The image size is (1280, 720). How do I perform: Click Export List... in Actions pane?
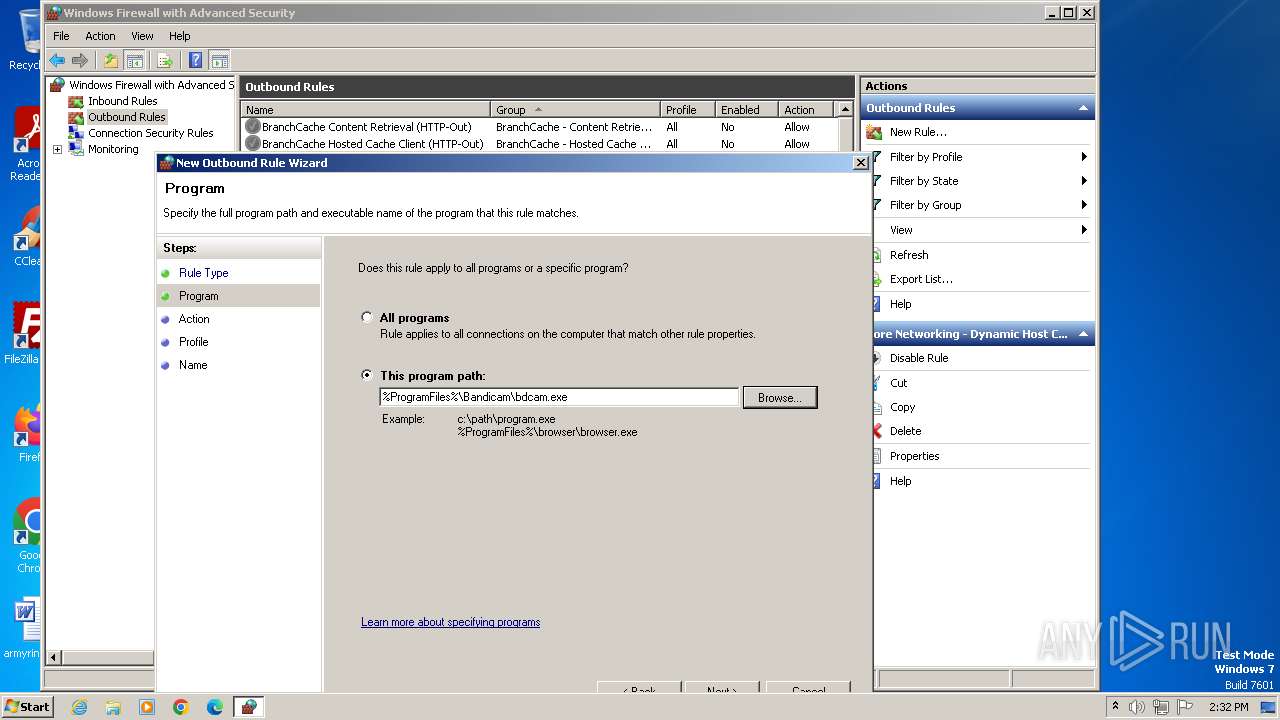[x=921, y=279]
